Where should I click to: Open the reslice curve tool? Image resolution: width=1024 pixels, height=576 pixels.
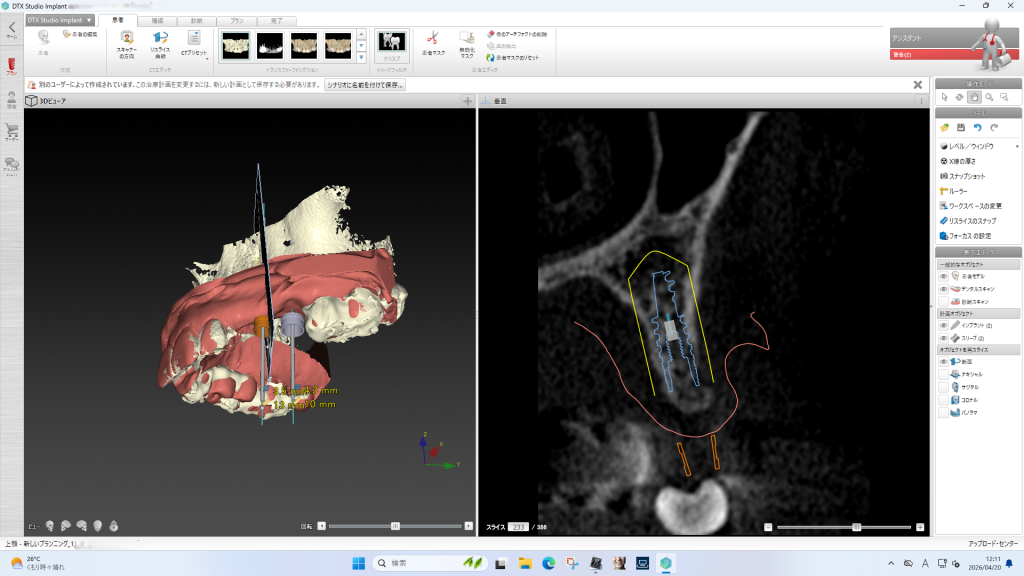coord(160,41)
